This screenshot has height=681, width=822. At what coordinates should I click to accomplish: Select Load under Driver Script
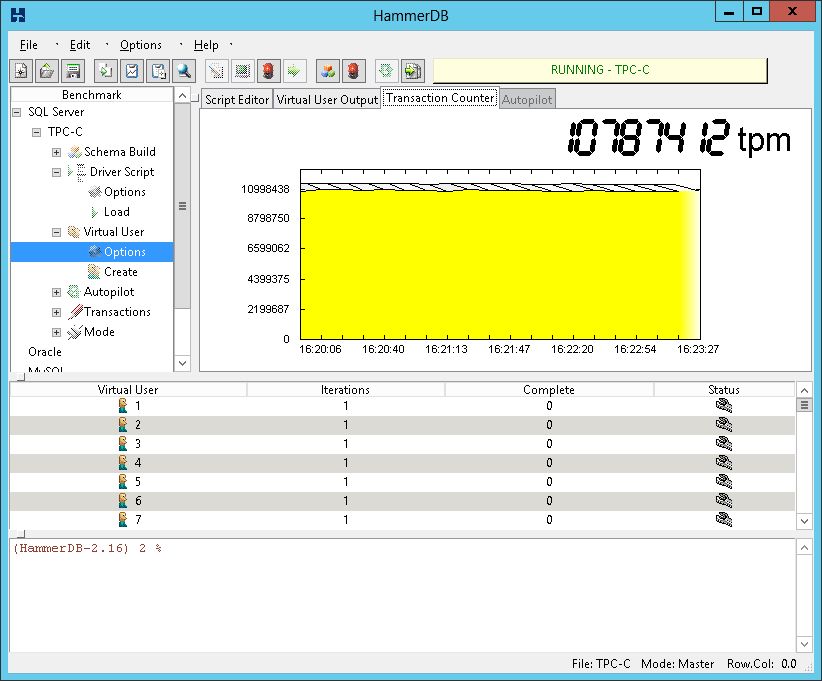[116, 212]
